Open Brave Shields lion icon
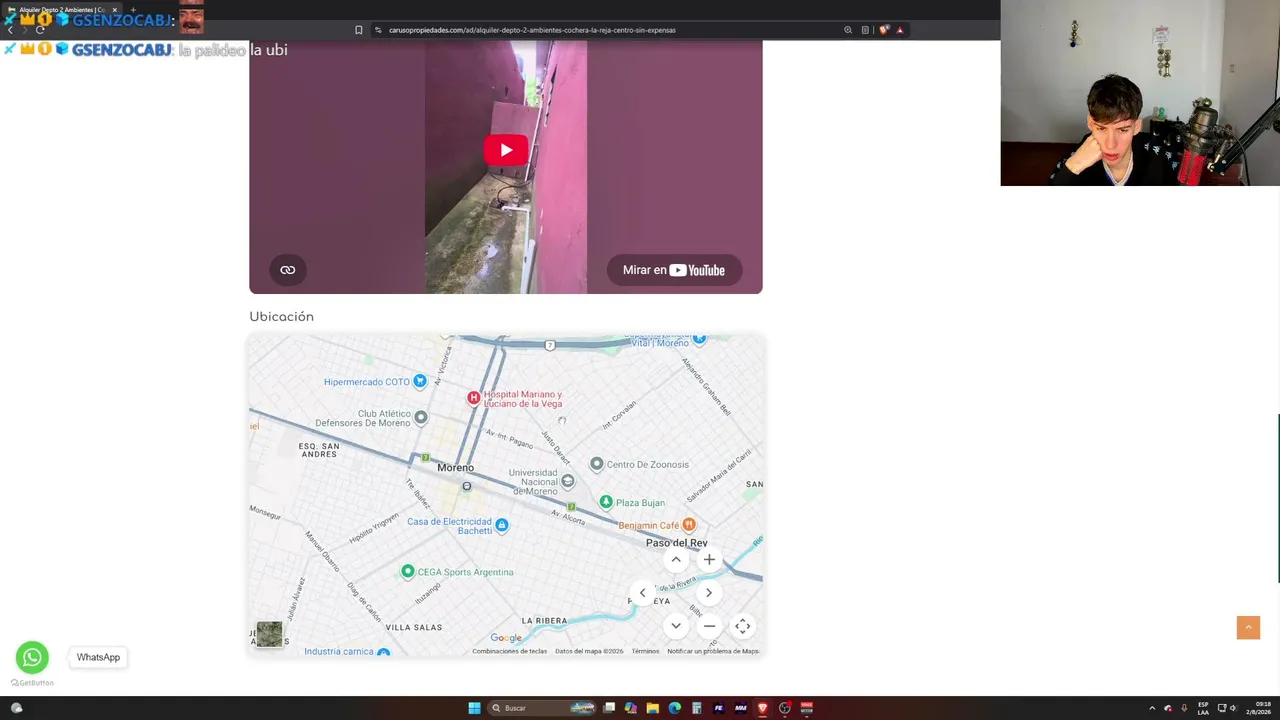Image resolution: width=1280 pixels, height=720 pixels. click(x=884, y=30)
